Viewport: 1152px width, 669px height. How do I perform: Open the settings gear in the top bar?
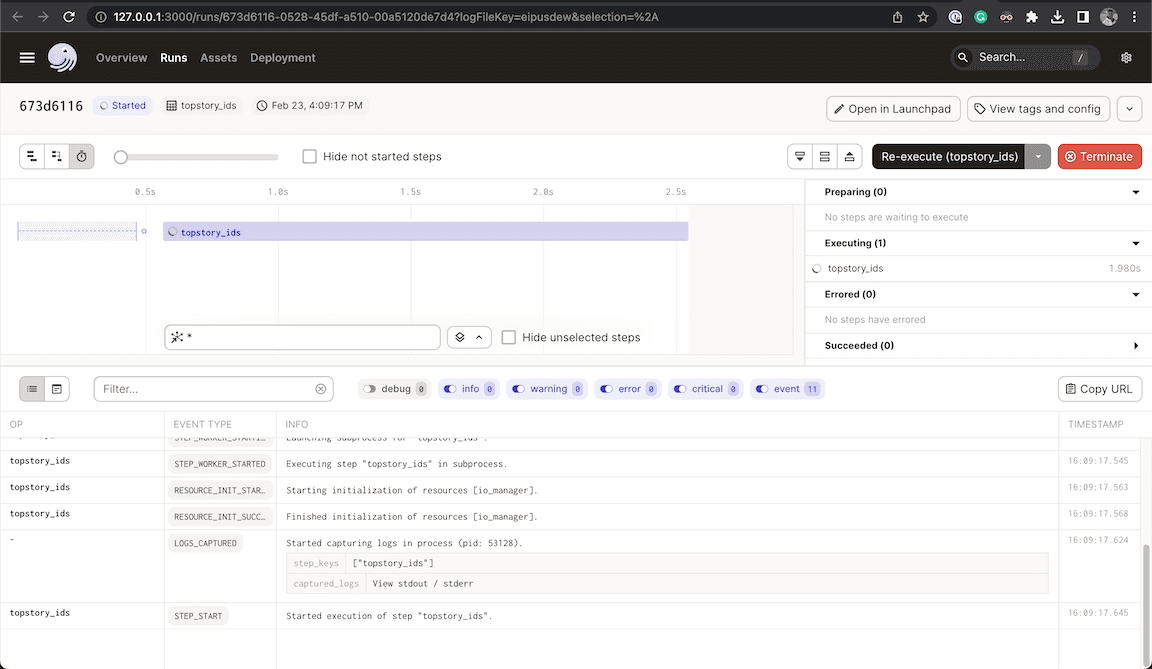click(x=1126, y=57)
